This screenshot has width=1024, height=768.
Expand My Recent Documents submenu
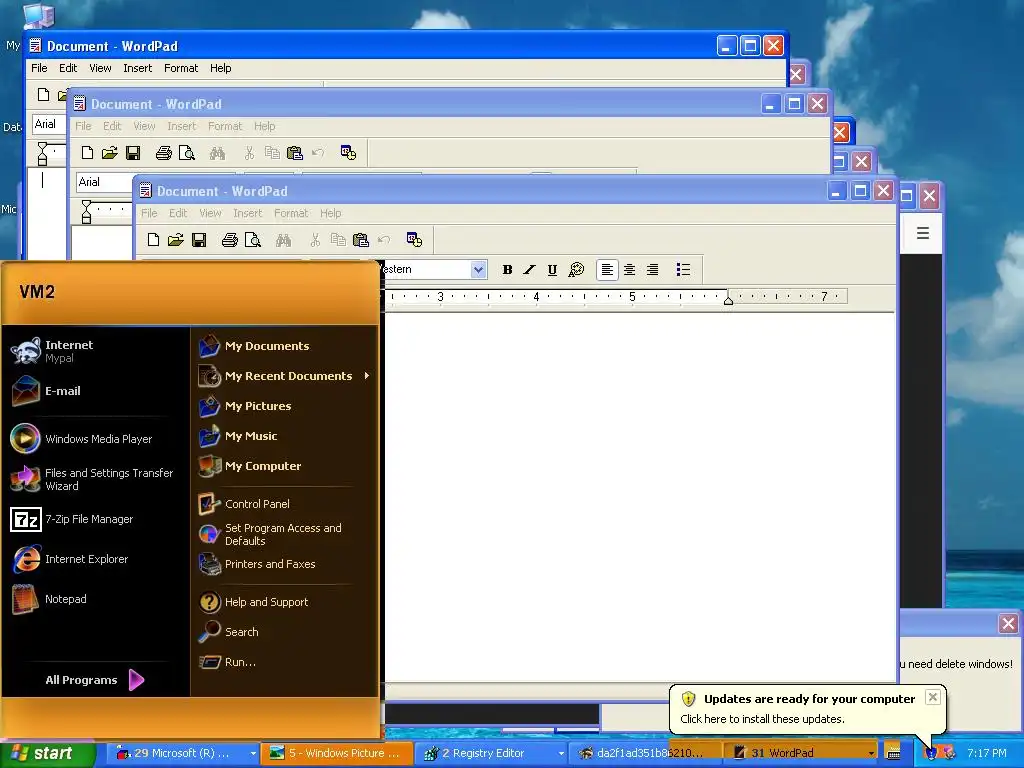[x=285, y=376]
